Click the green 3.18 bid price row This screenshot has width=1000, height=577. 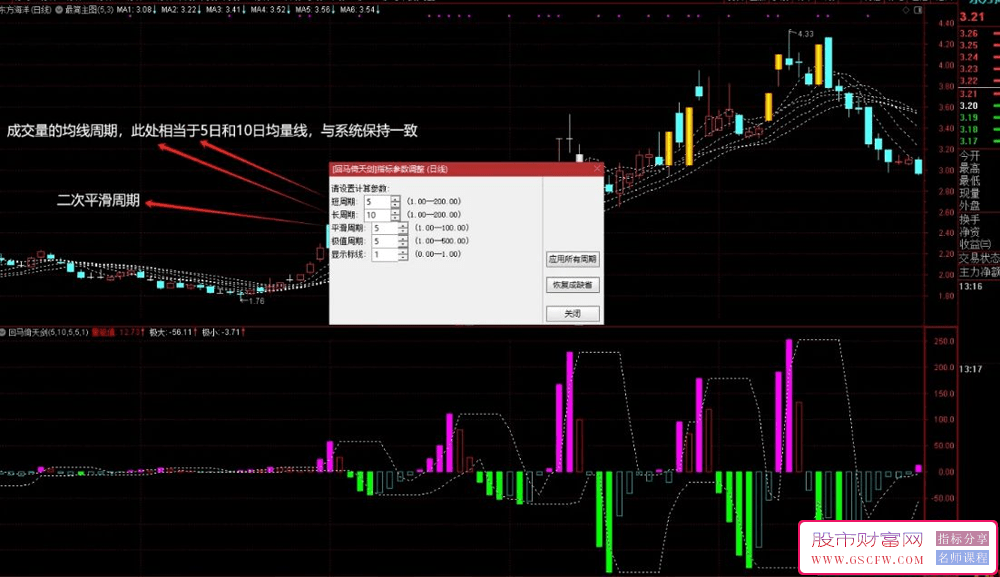tap(969, 129)
